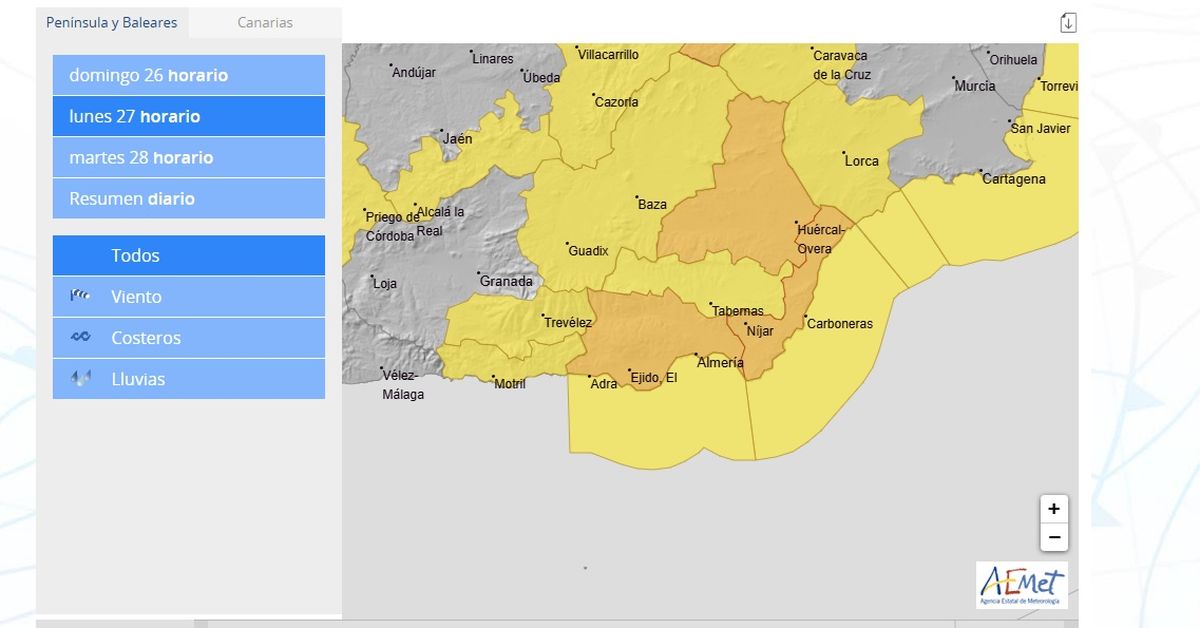
Task: Click the Úbeda label on map
Action: tap(542, 78)
